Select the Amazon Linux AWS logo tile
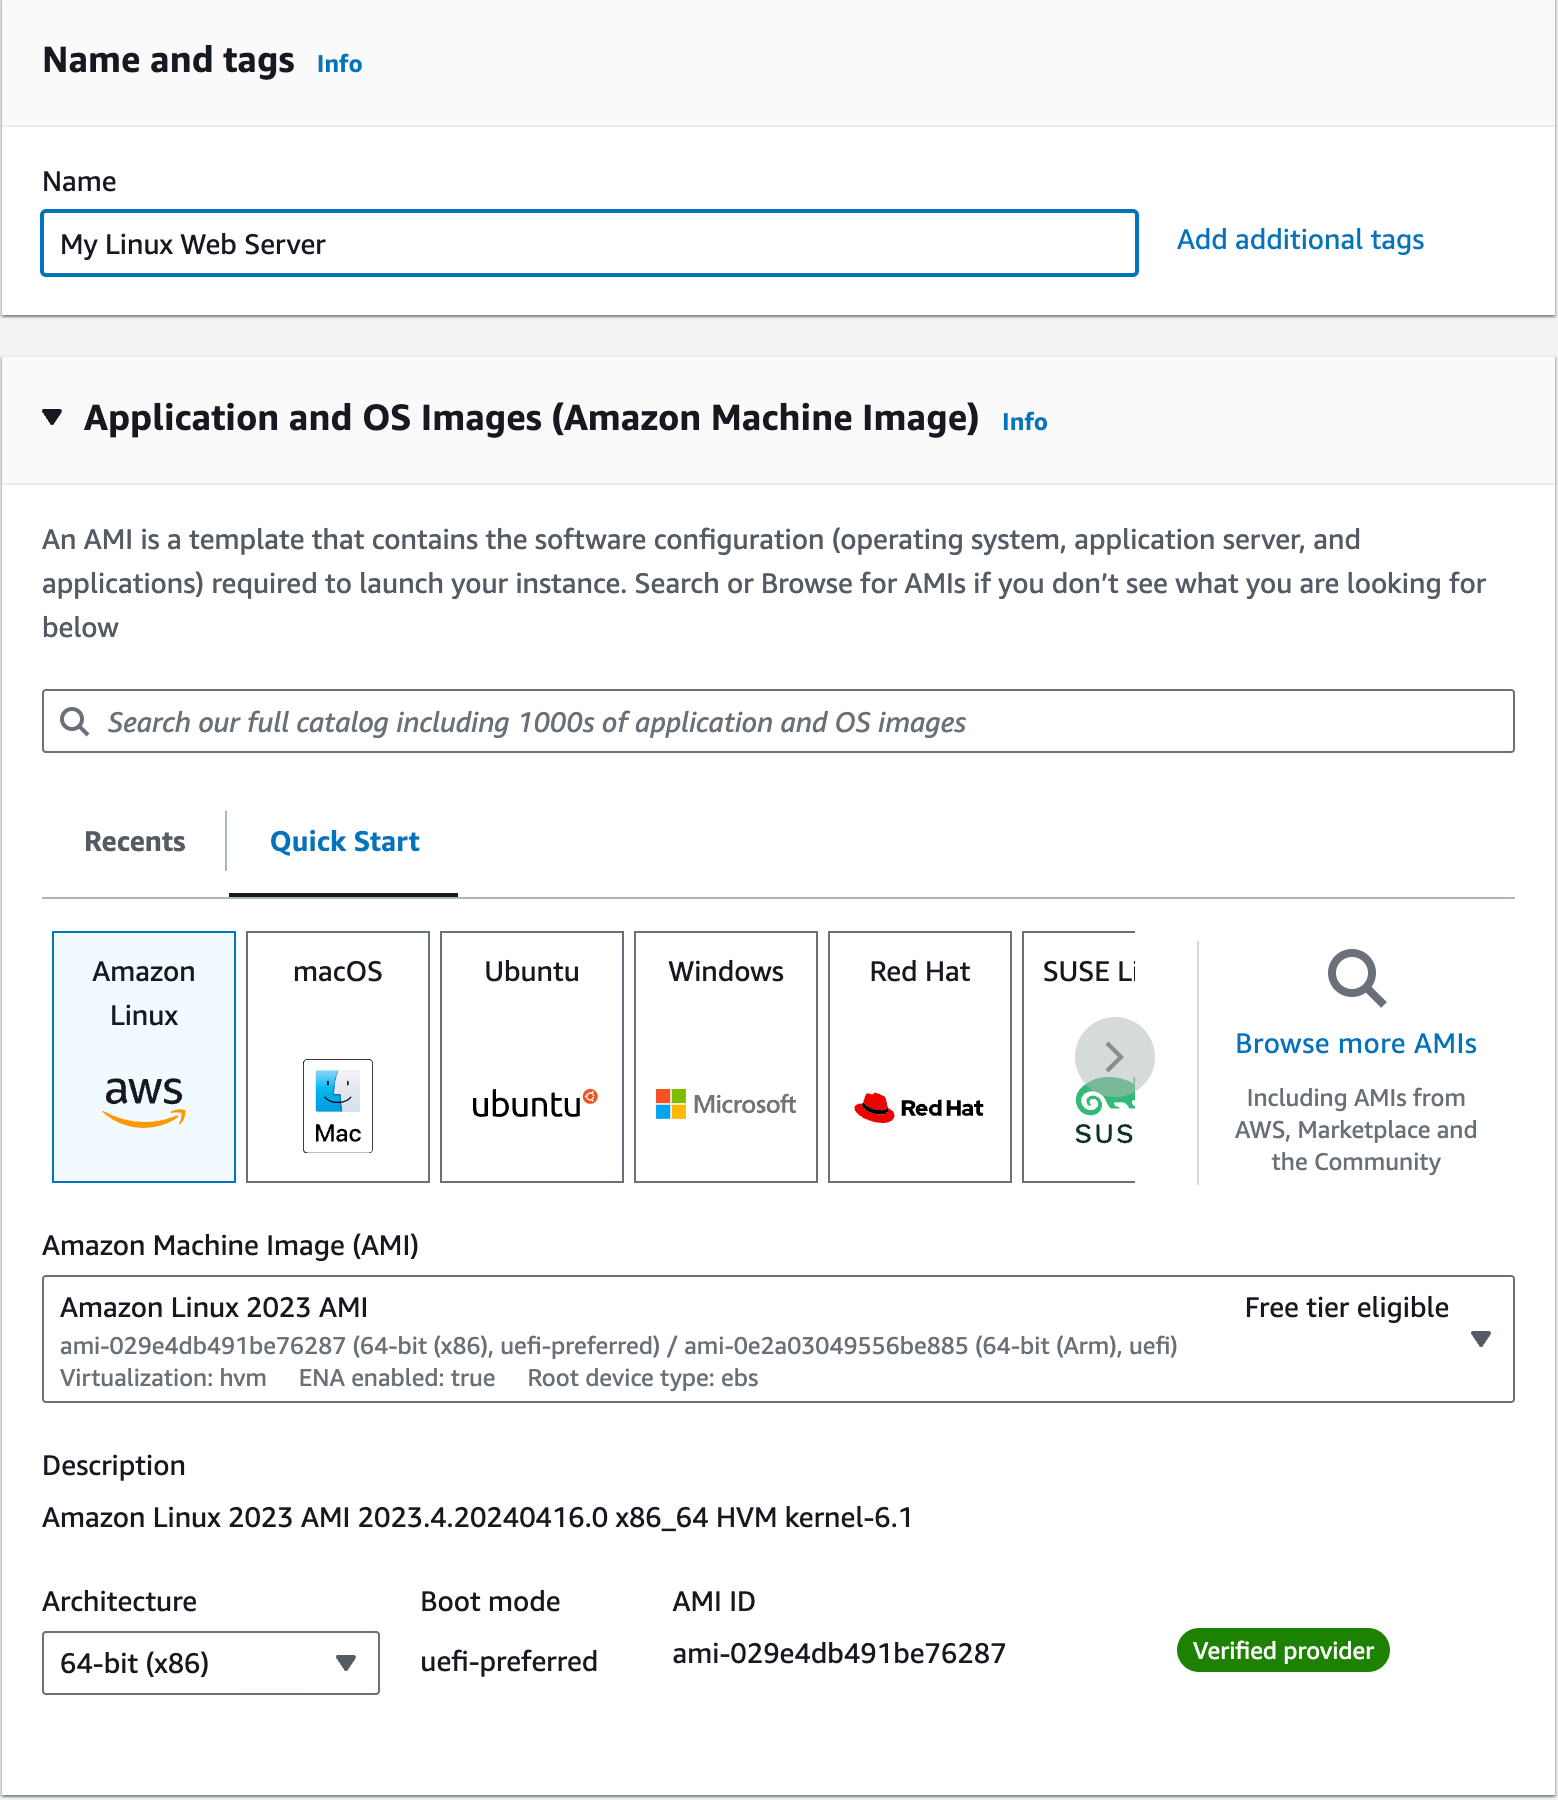1558x1800 pixels. (x=144, y=1056)
